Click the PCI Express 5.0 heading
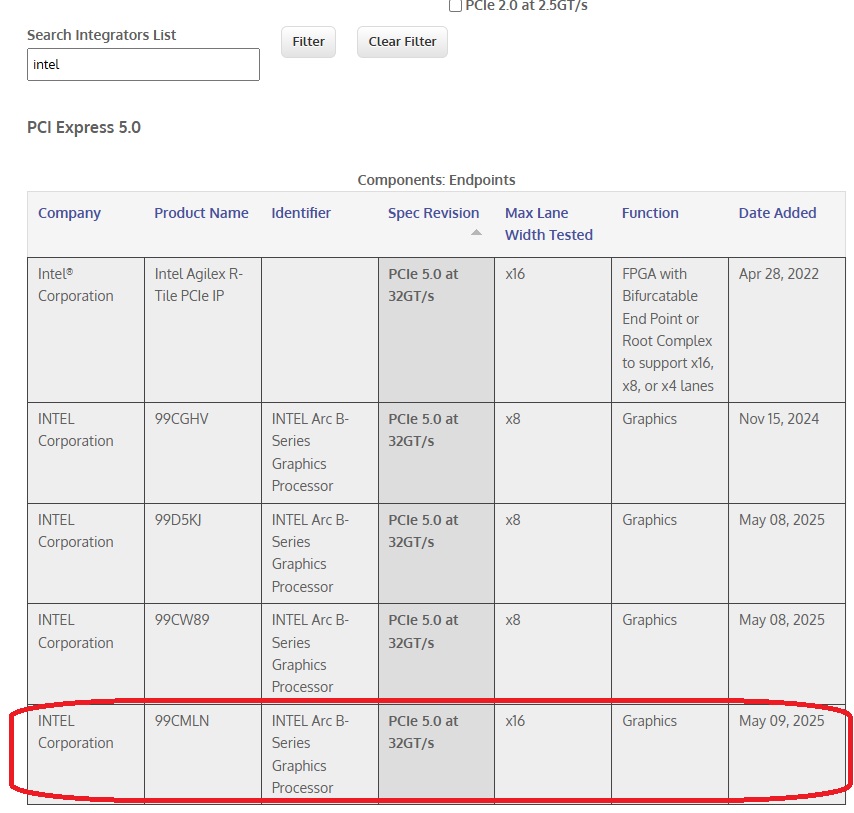 [84, 127]
